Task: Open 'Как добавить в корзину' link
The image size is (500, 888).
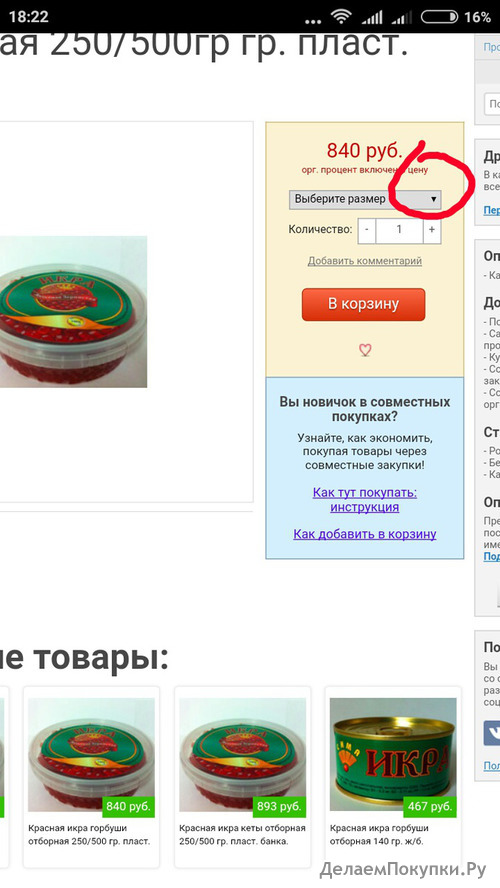Action: [365, 534]
